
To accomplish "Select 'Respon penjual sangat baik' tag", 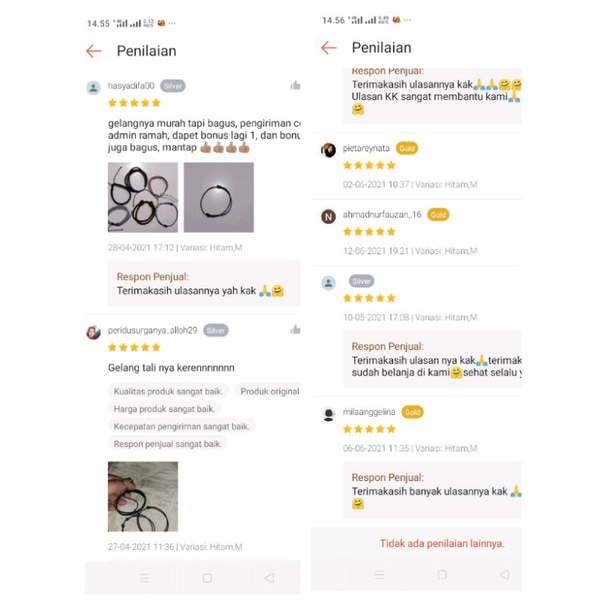I will coord(168,444).
